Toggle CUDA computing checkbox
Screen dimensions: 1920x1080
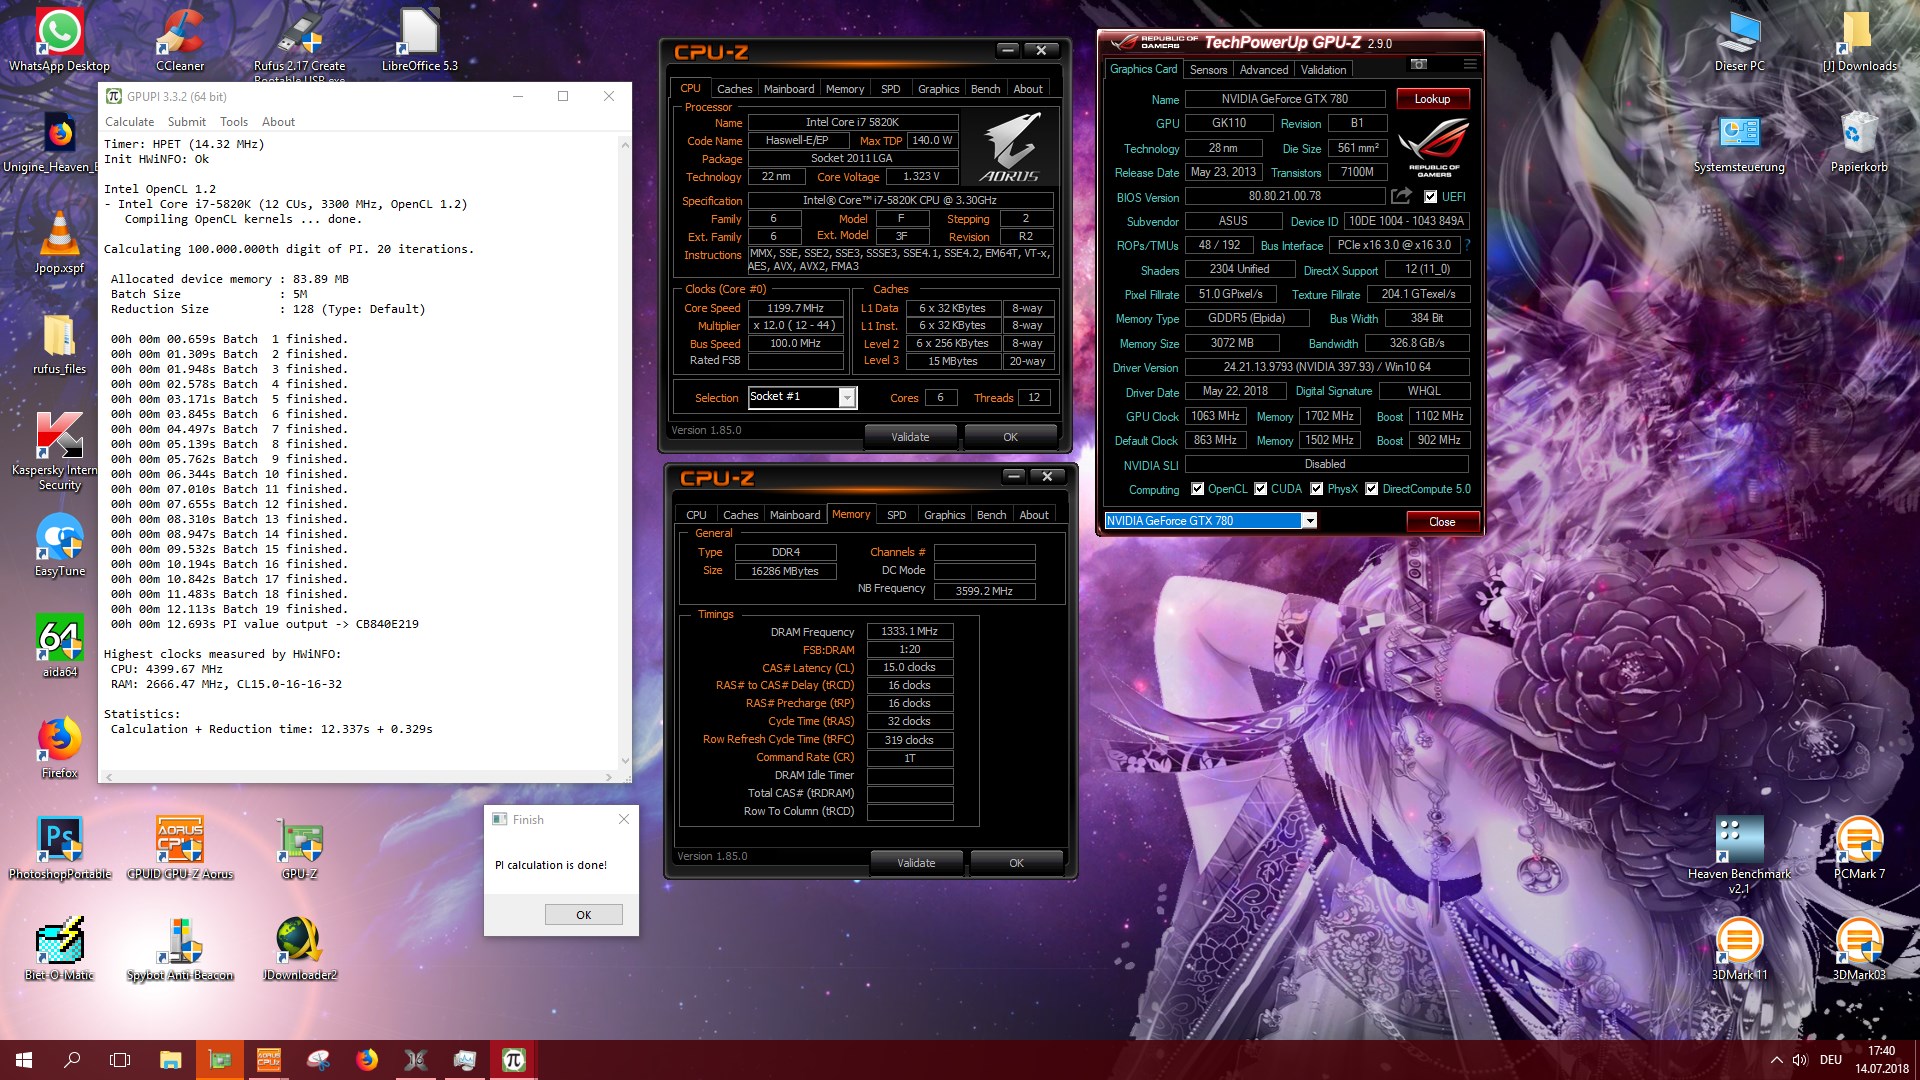point(1260,489)
